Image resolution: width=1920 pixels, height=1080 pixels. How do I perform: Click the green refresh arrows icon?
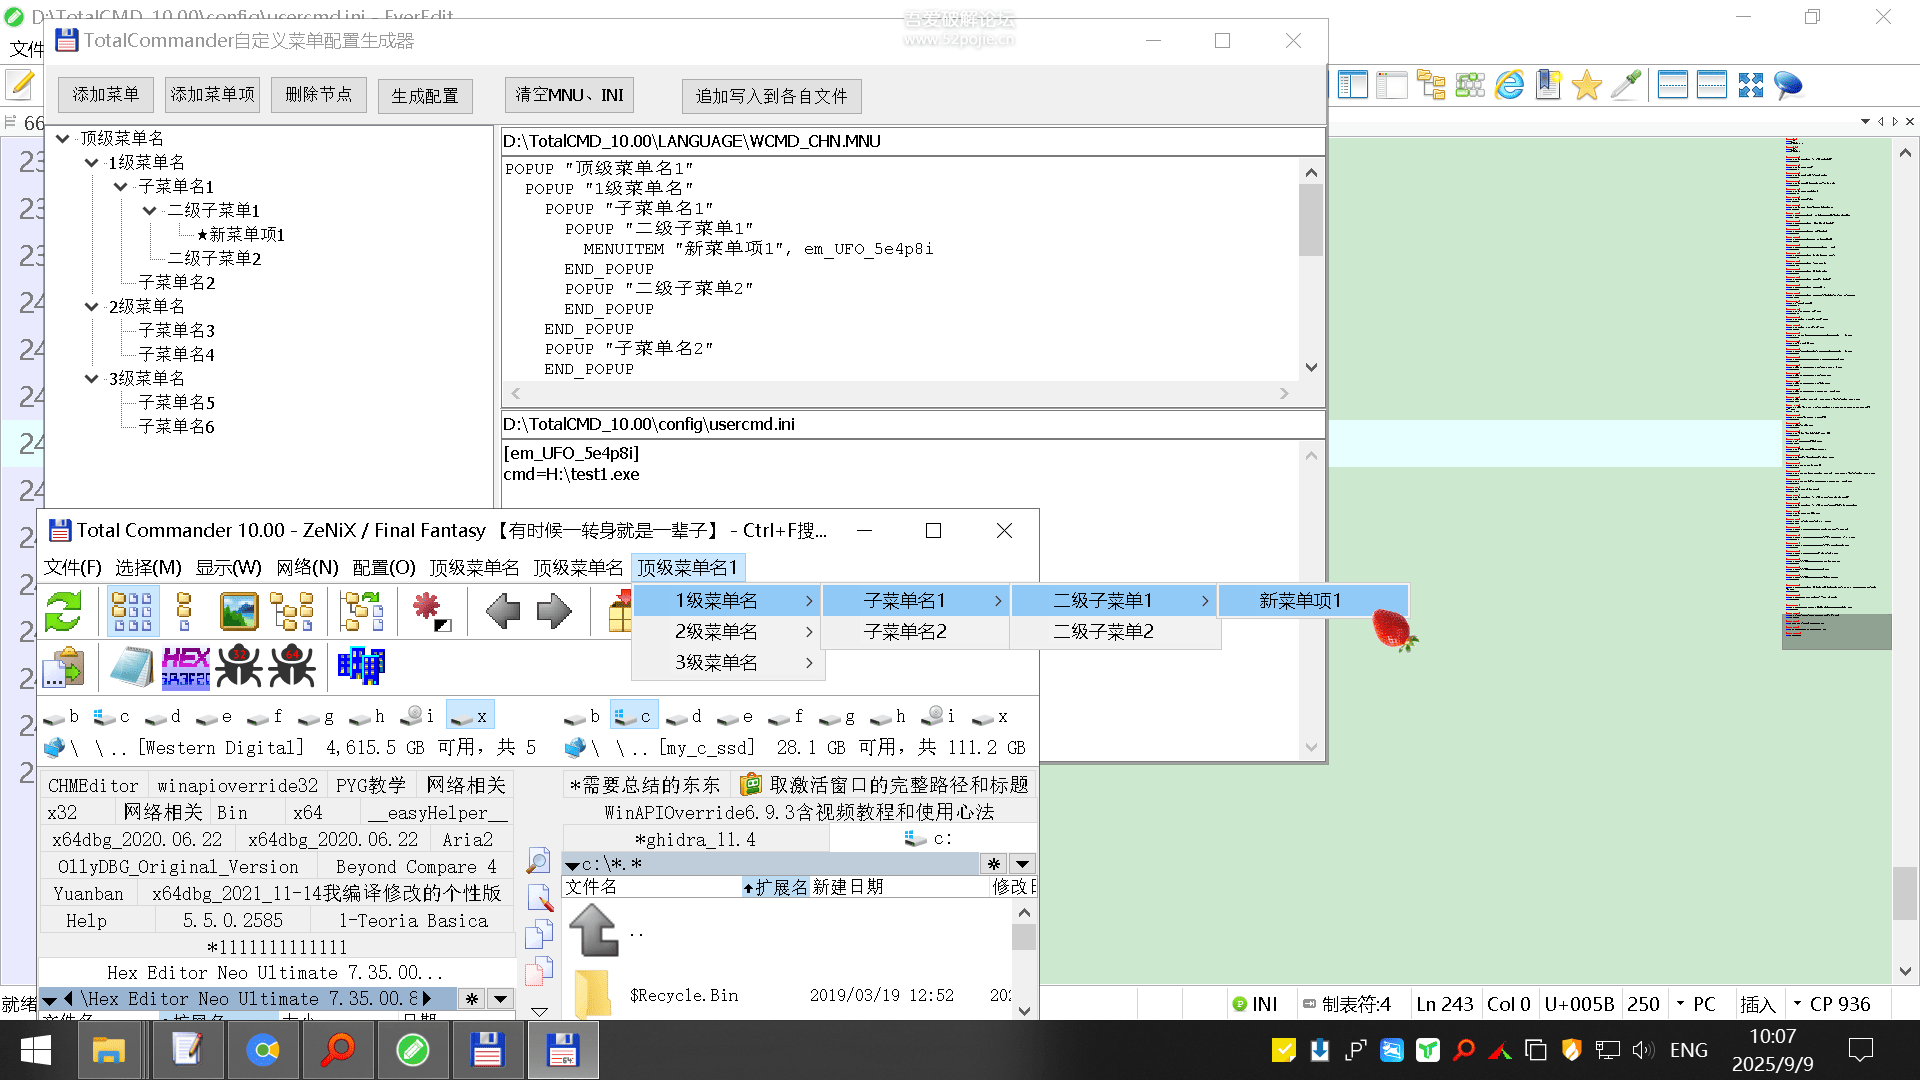(63, 611)
